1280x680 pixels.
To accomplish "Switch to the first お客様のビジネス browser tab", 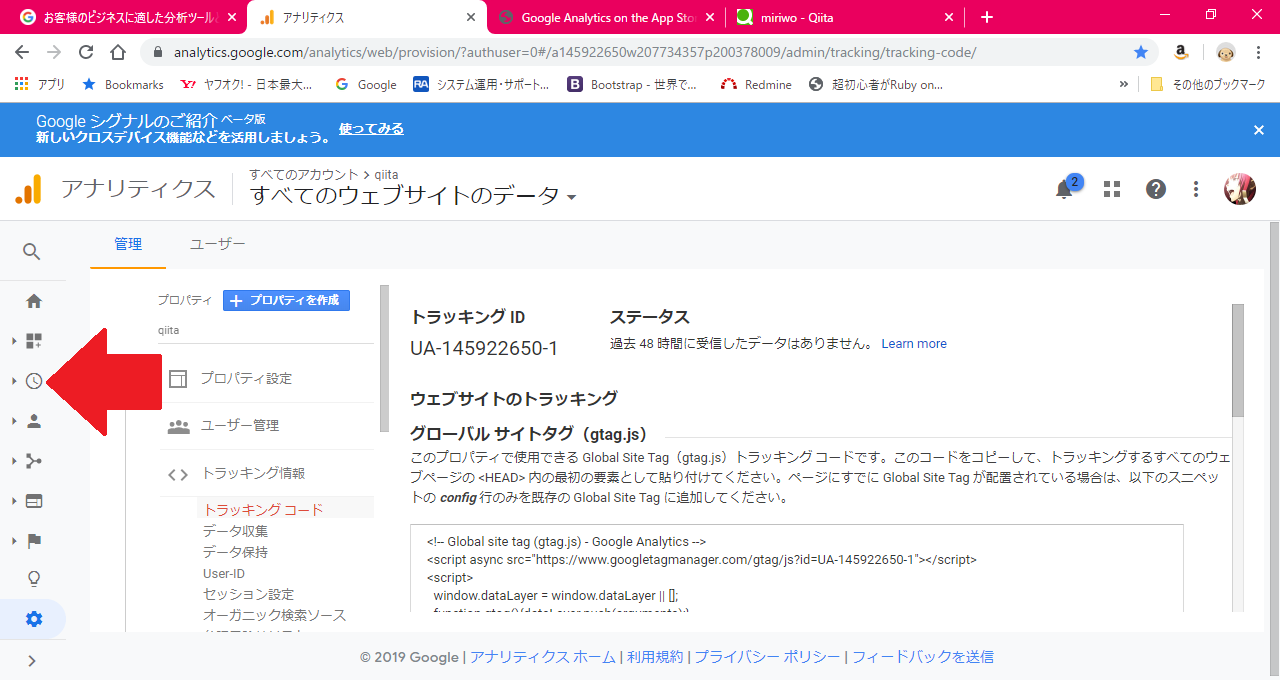I will [130, 17].
